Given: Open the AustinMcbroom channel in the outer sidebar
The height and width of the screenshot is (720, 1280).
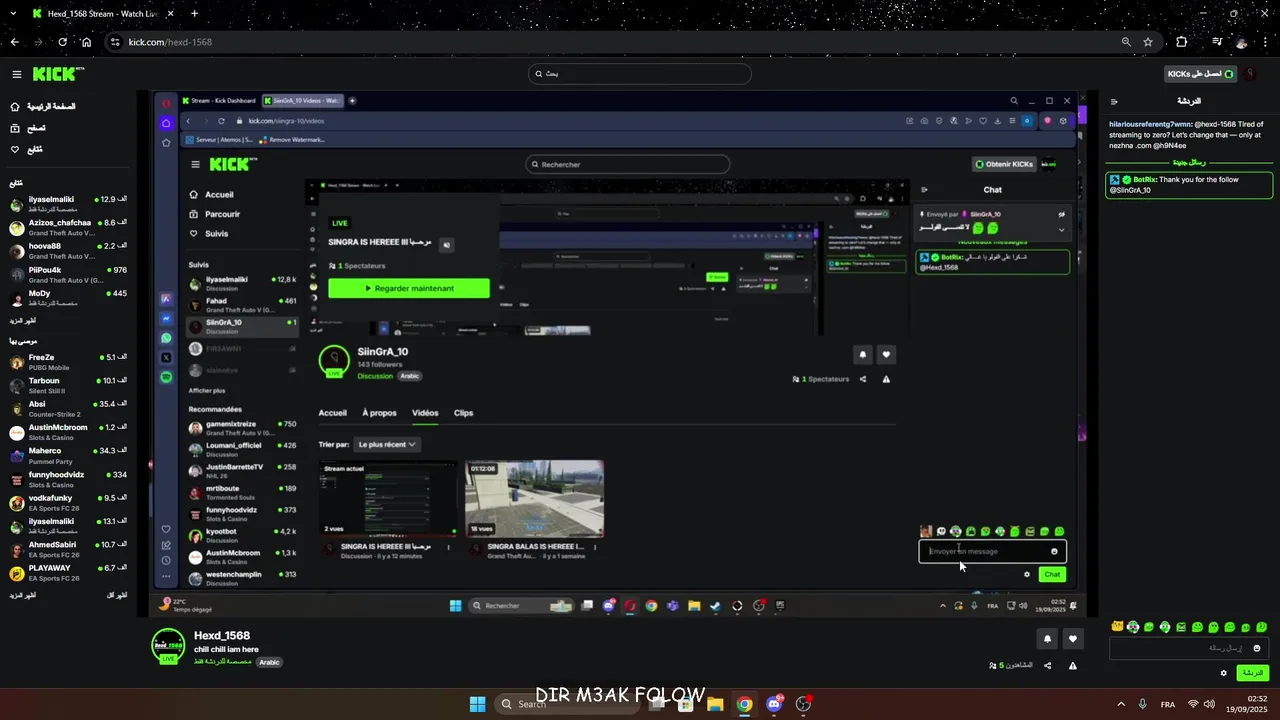Looking at the screenshot, I should coord(68,432).
